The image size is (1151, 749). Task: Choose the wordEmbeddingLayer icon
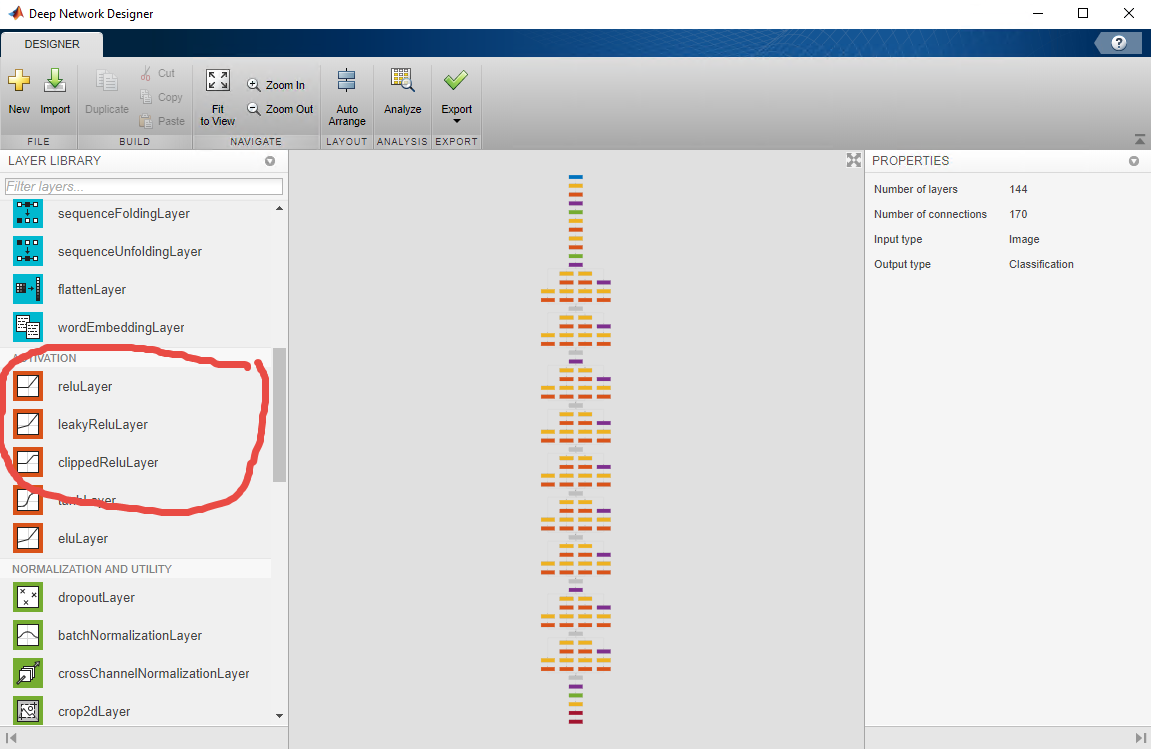(28, 327)
